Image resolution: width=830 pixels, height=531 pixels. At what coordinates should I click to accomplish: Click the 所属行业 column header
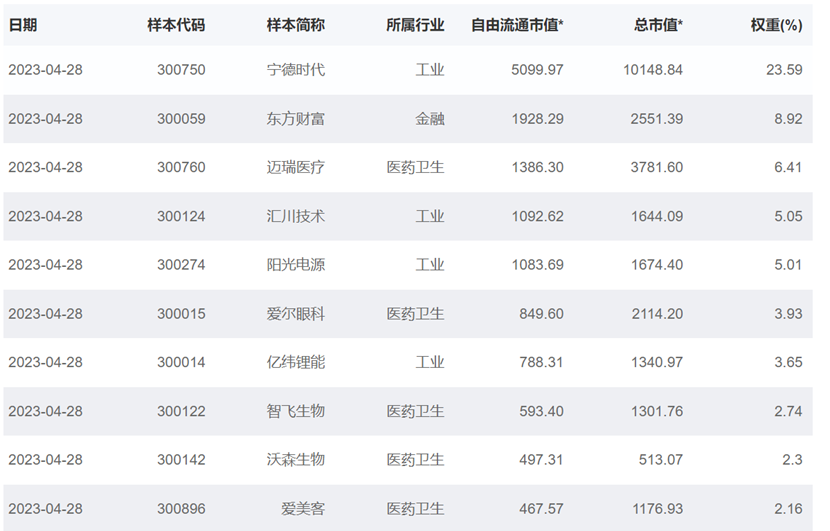pyautogui.click(x=415, y=25)
